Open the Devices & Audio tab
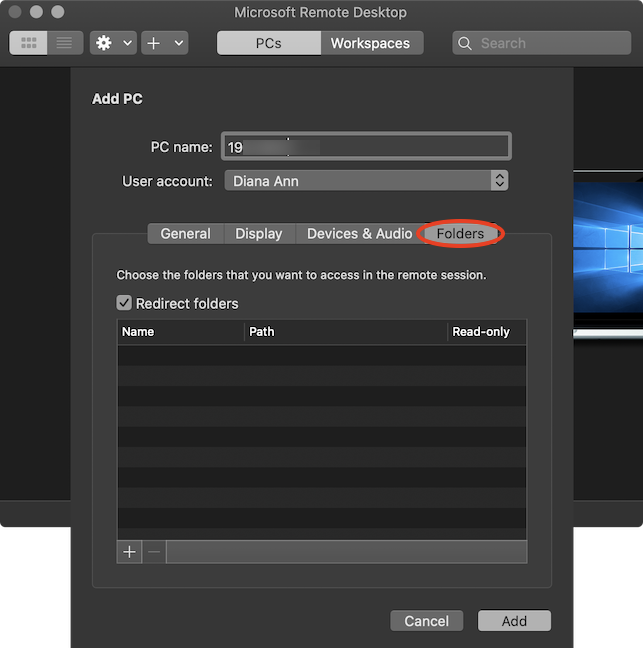The image size is (643, 648). pyautogui.click(x=360, y=233)
